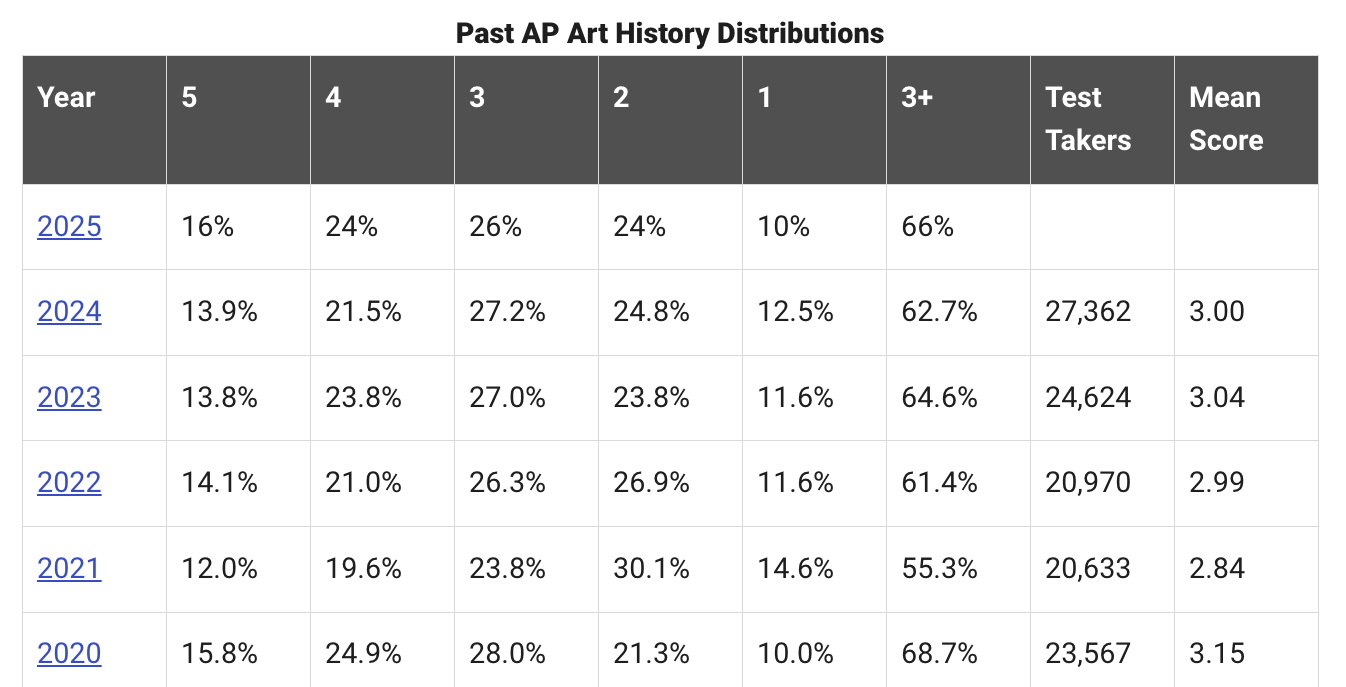Click the 3+ column header

917,98
